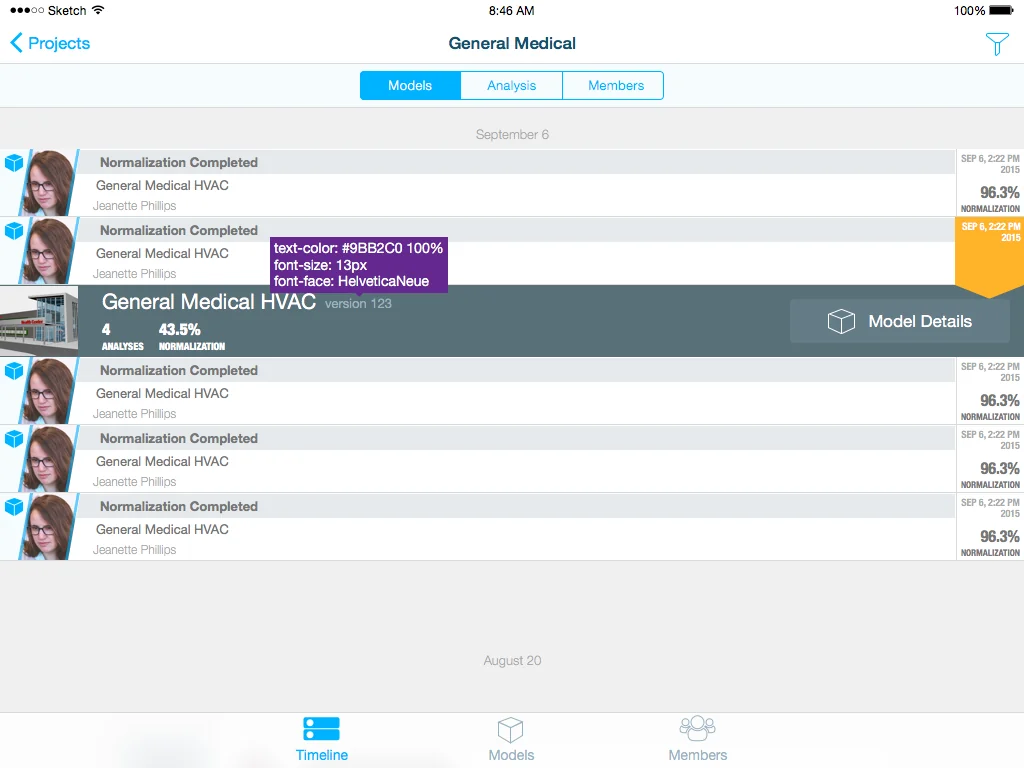
Task: Click the "4 ANALYSES" stat
Action: point(122,337)
